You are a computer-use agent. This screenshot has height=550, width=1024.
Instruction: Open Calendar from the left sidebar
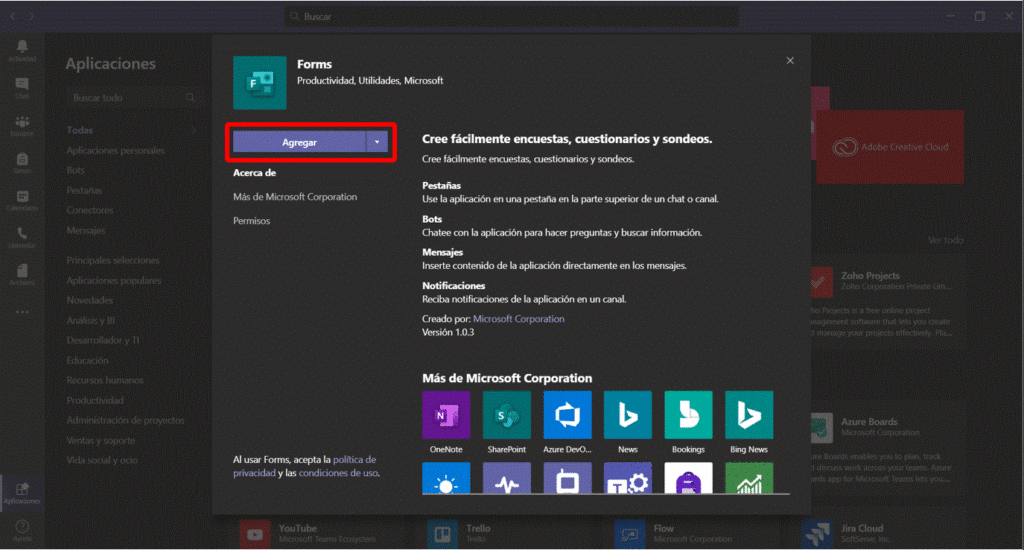point(22,200)
